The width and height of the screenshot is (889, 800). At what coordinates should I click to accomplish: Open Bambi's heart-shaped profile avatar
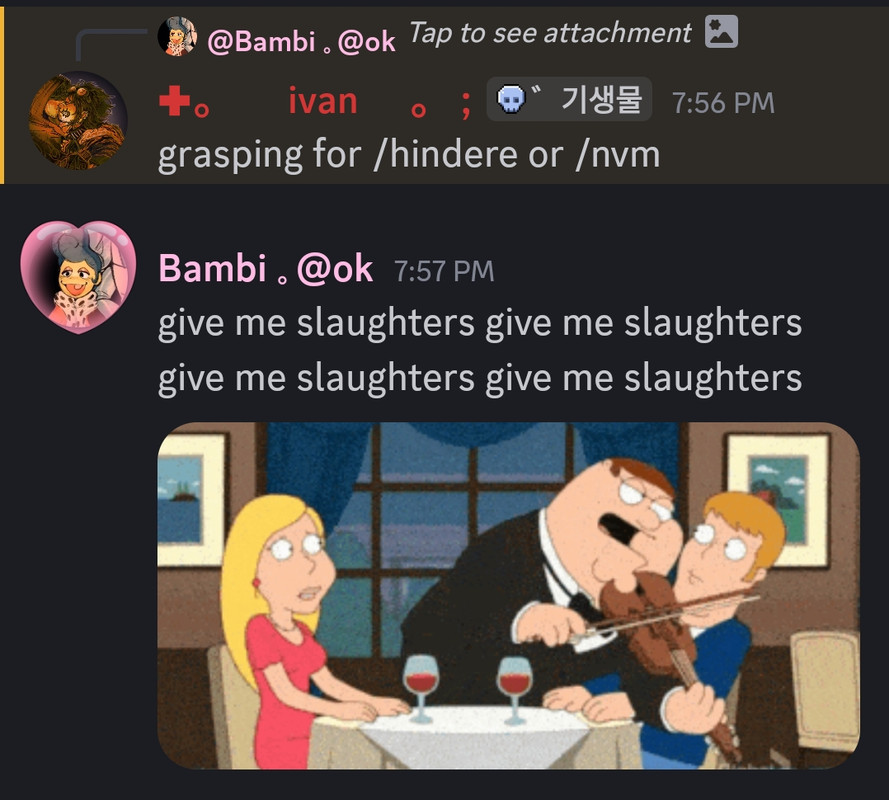point(78,277)
